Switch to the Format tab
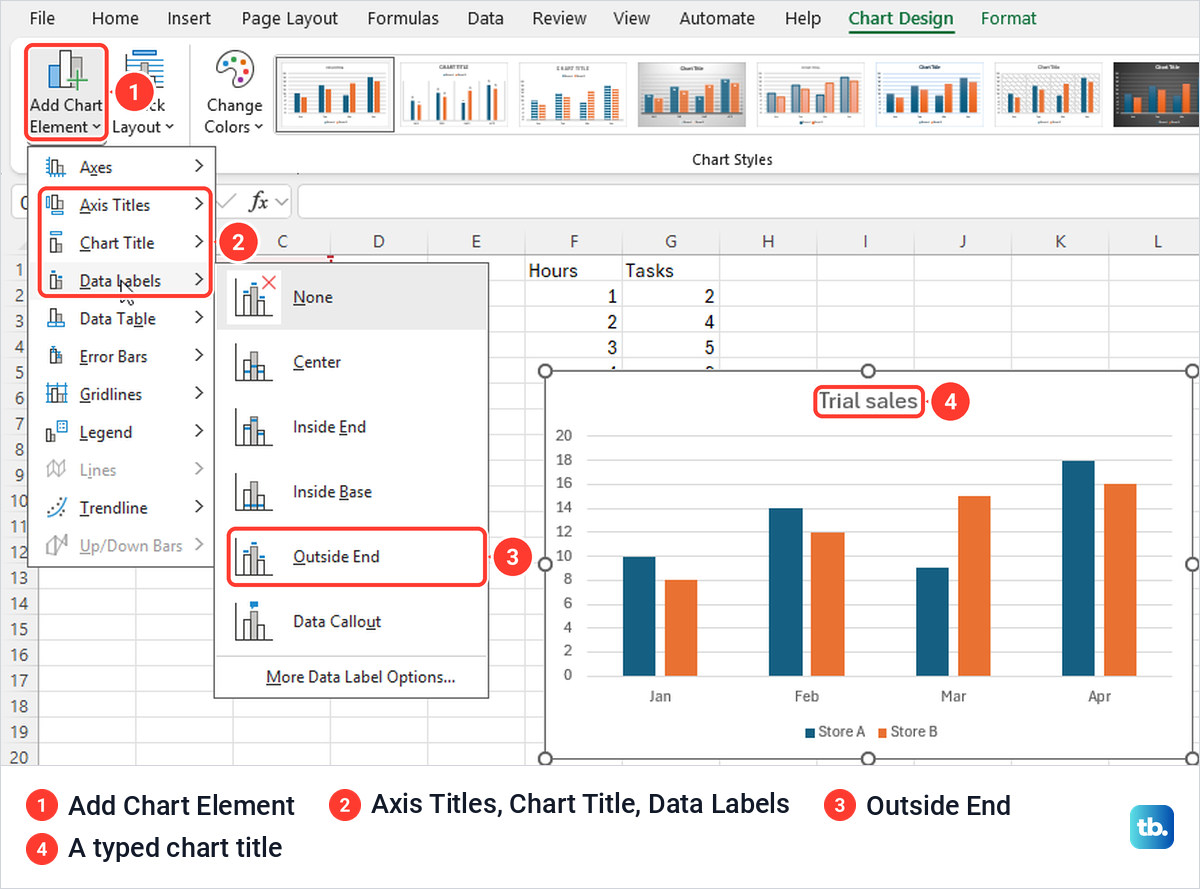The width and height of the screenshot is (1200, 889). click(1008, 18)
